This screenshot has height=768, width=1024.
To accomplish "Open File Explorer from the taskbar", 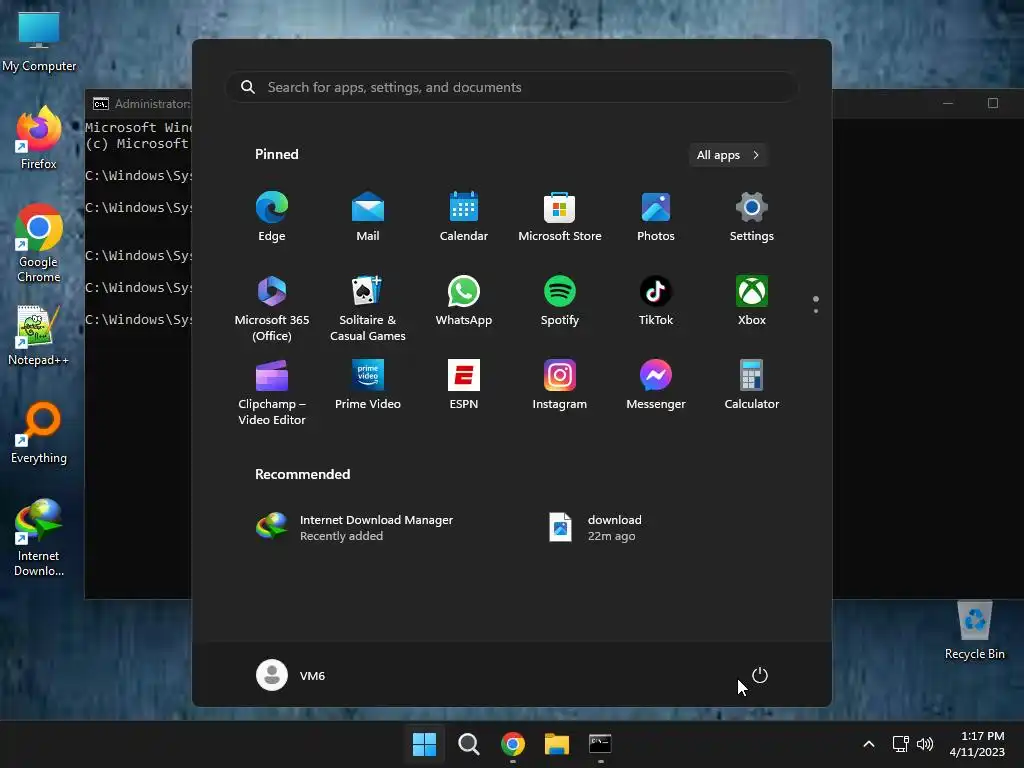I will (x=556, y=744).
